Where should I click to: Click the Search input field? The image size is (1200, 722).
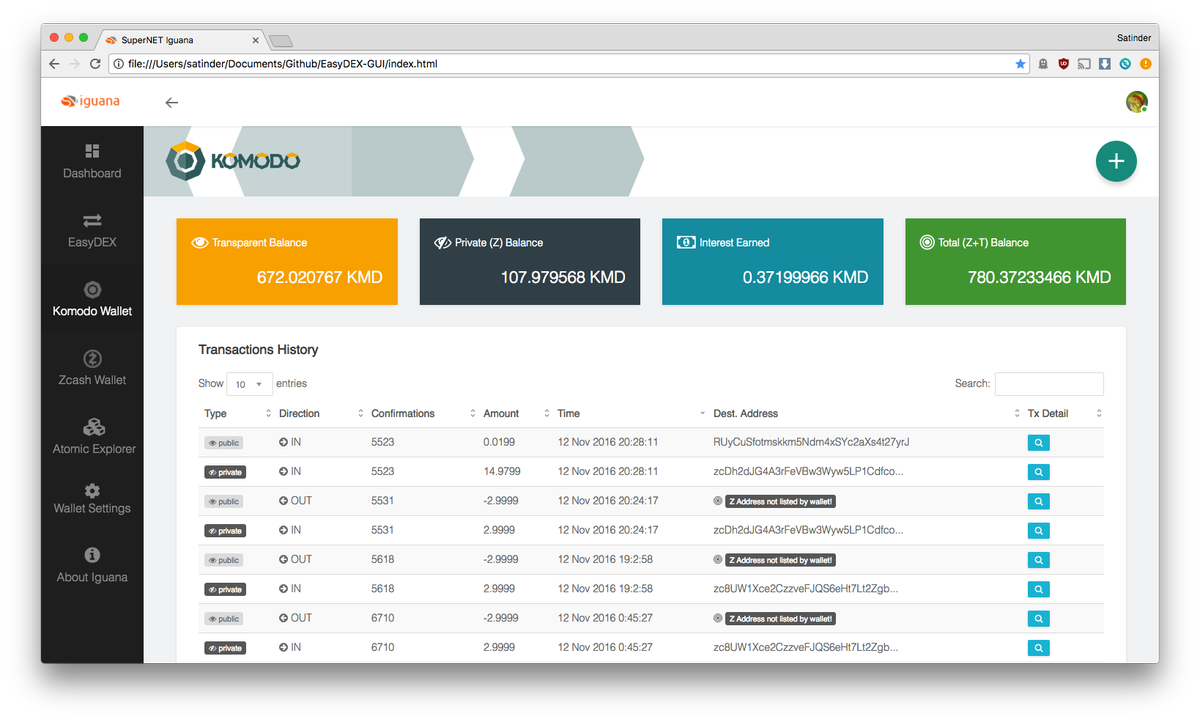coord(1049,384)
